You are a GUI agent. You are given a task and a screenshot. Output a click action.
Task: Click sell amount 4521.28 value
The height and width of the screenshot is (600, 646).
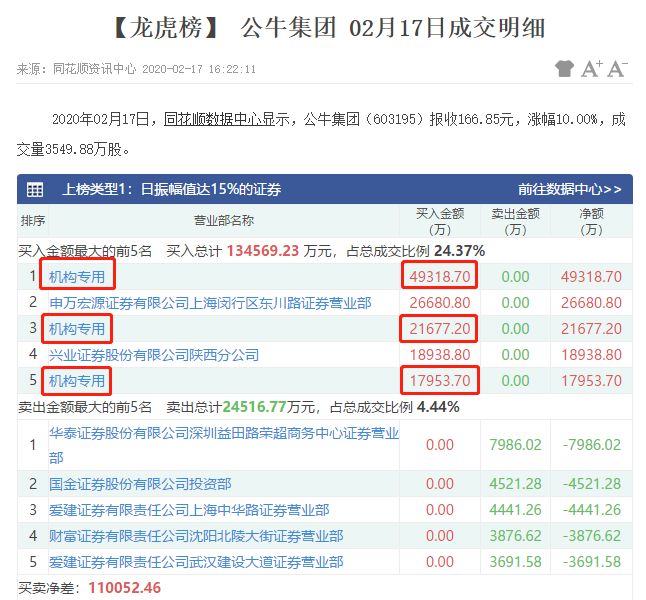pos(515,484)
